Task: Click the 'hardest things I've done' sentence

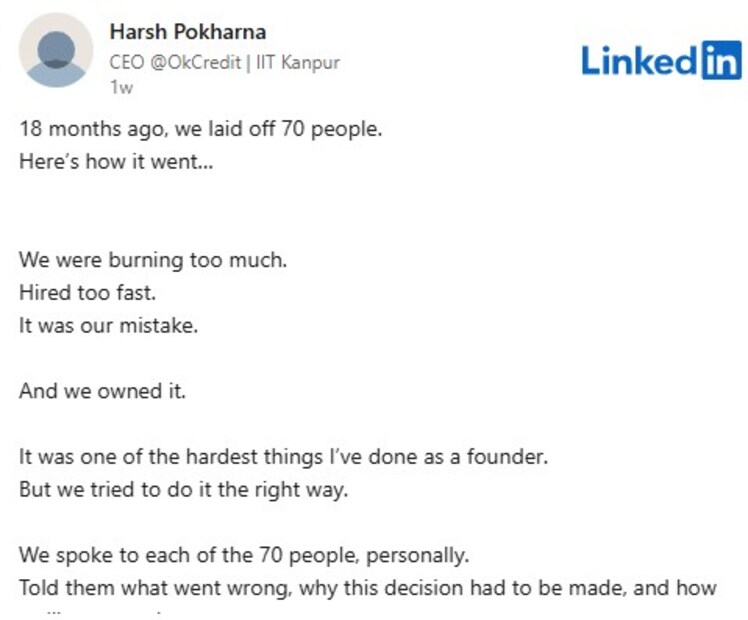Action: [285, 457]
